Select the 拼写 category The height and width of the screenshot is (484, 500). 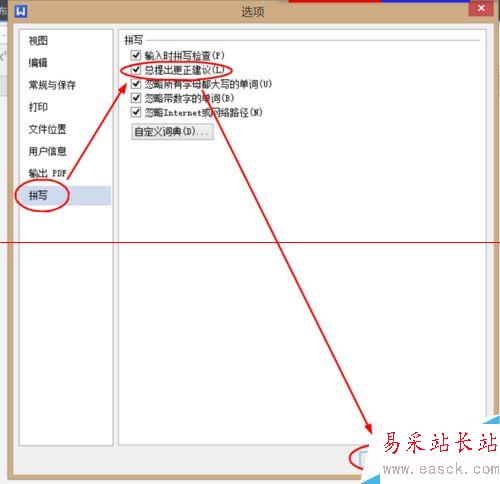65,195
